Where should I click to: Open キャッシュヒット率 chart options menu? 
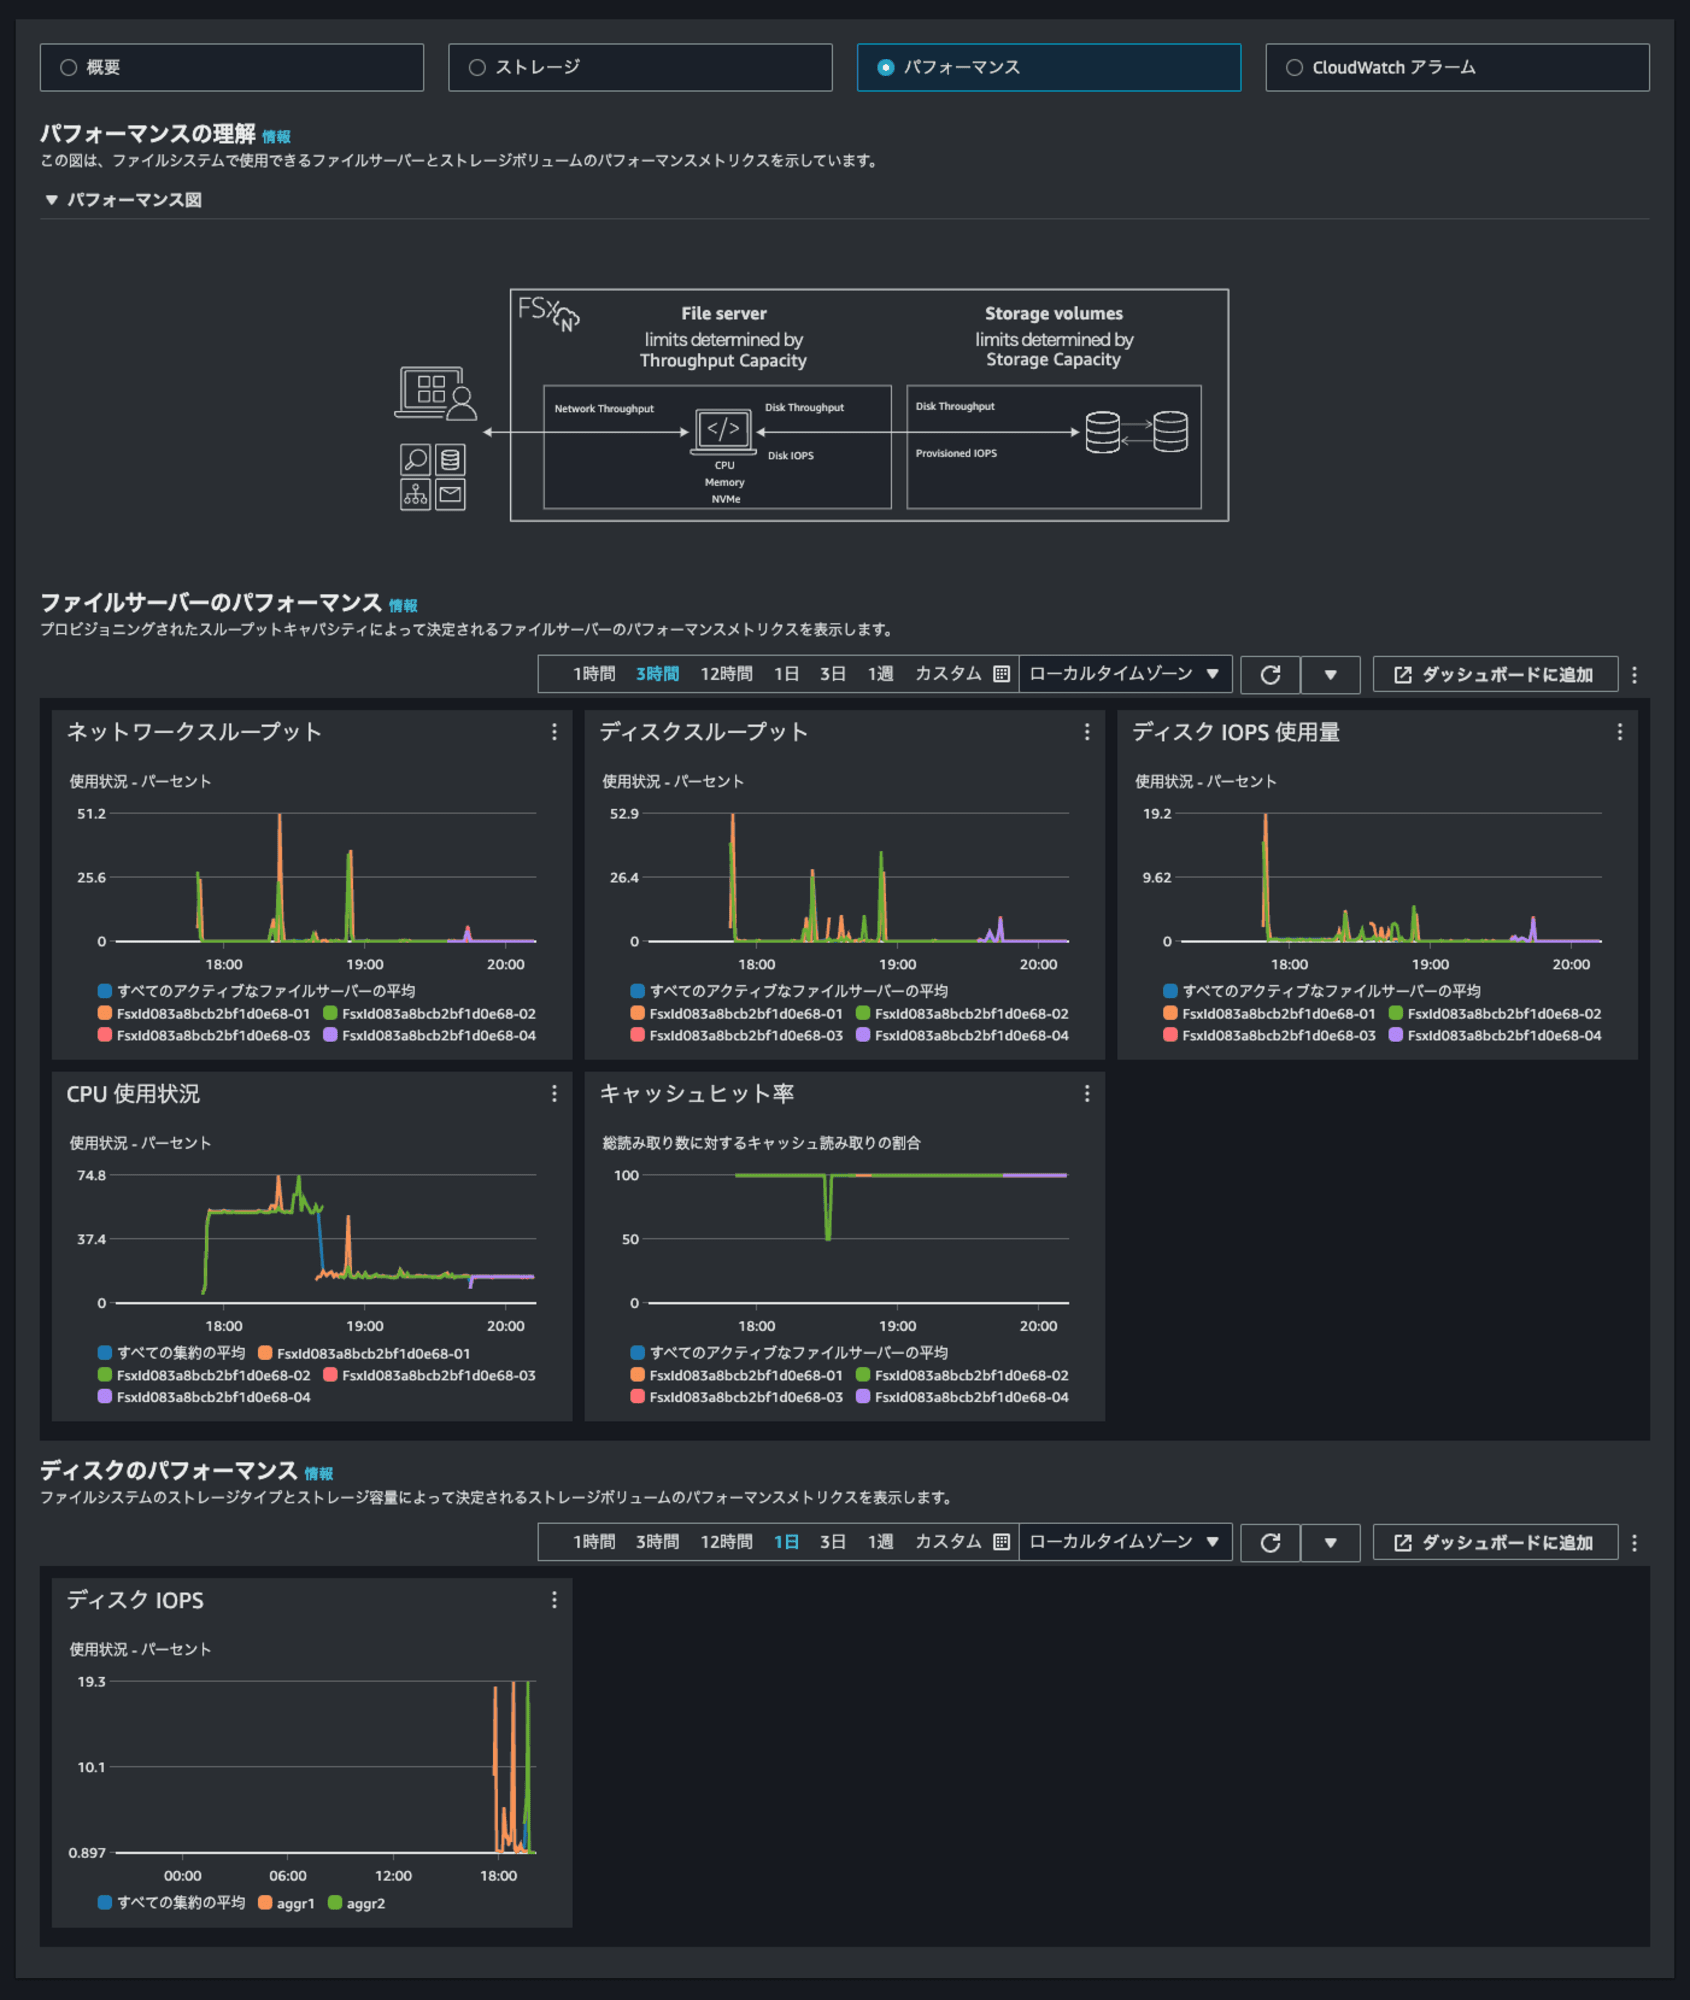pos(1087,1094)
